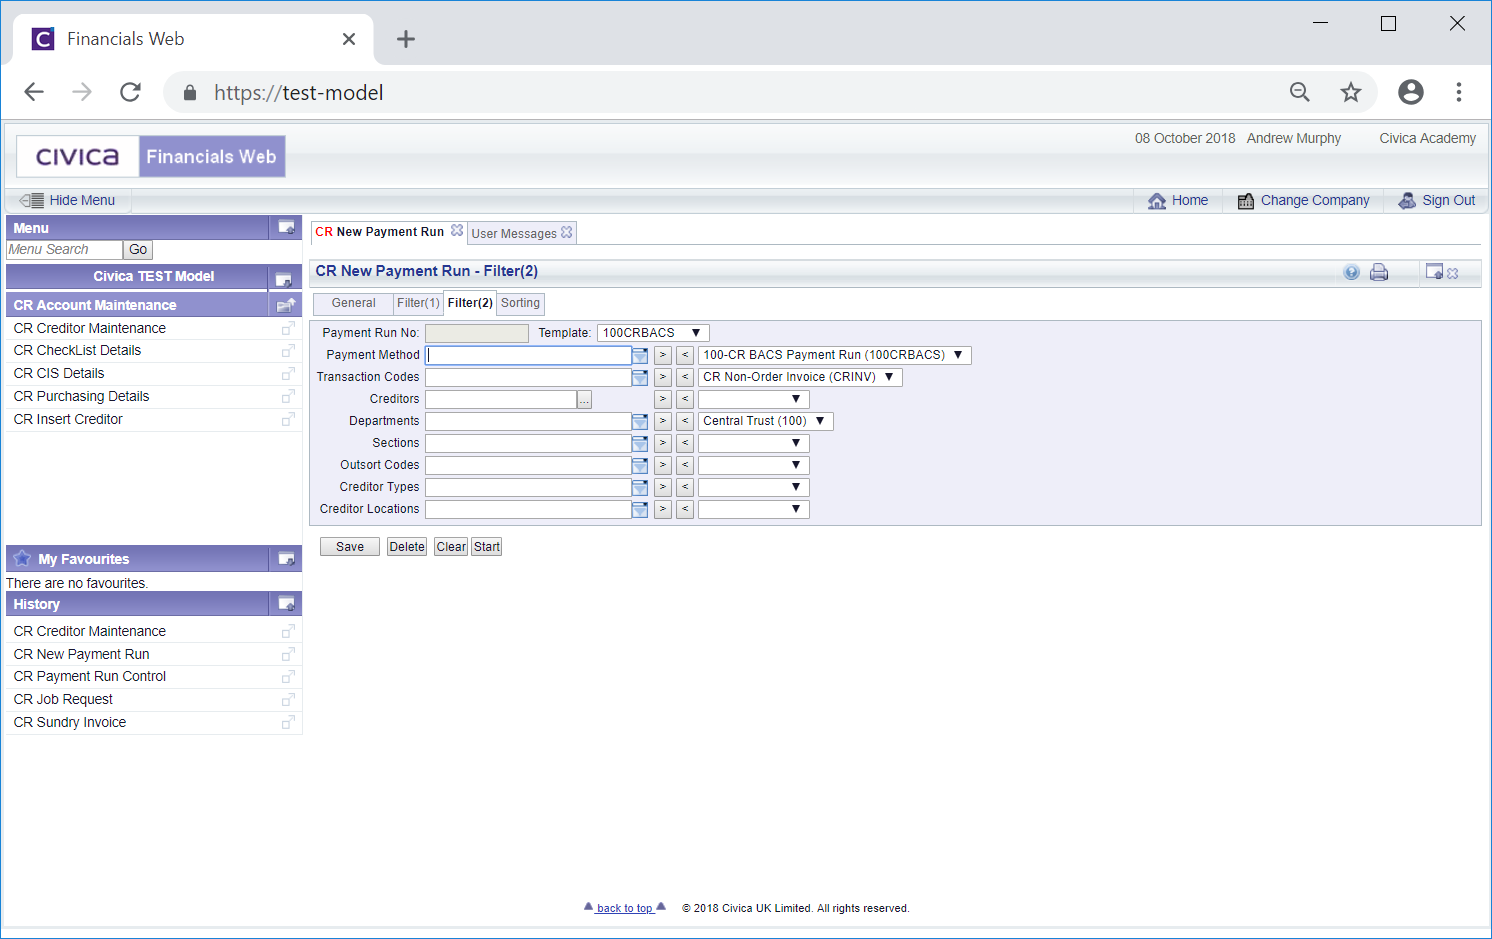Click the Transaction Codes filter lookup icon
This screenshot has width=1492, height=939.
pyautogui.click(x=640, y=377)
